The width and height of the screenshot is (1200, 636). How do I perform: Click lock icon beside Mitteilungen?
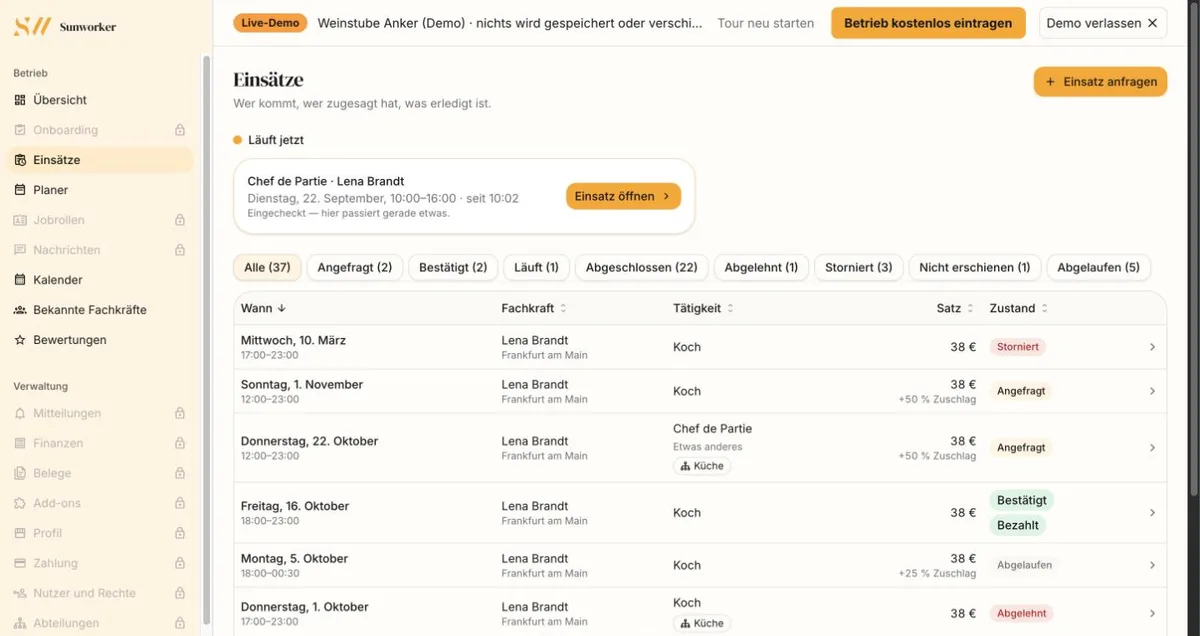(180, 413)
